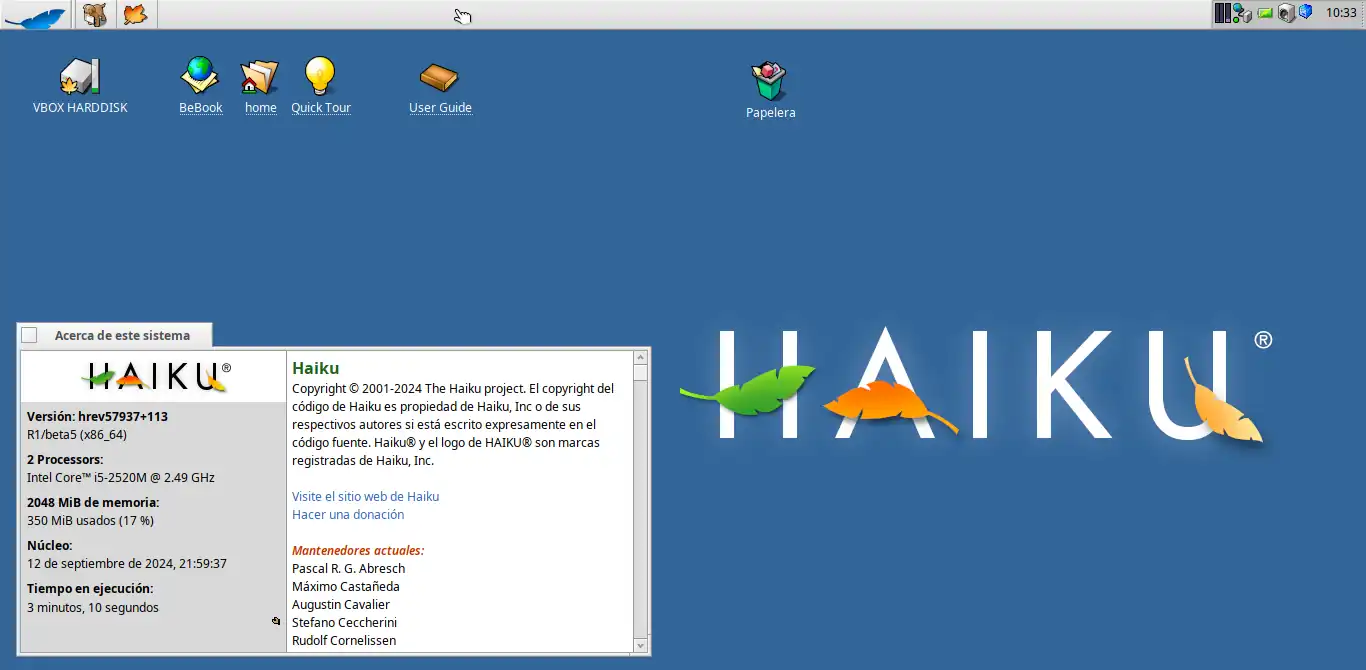Click the CPU activity meter in the tray
The image size is (1366, 670).
[1222, 13]
